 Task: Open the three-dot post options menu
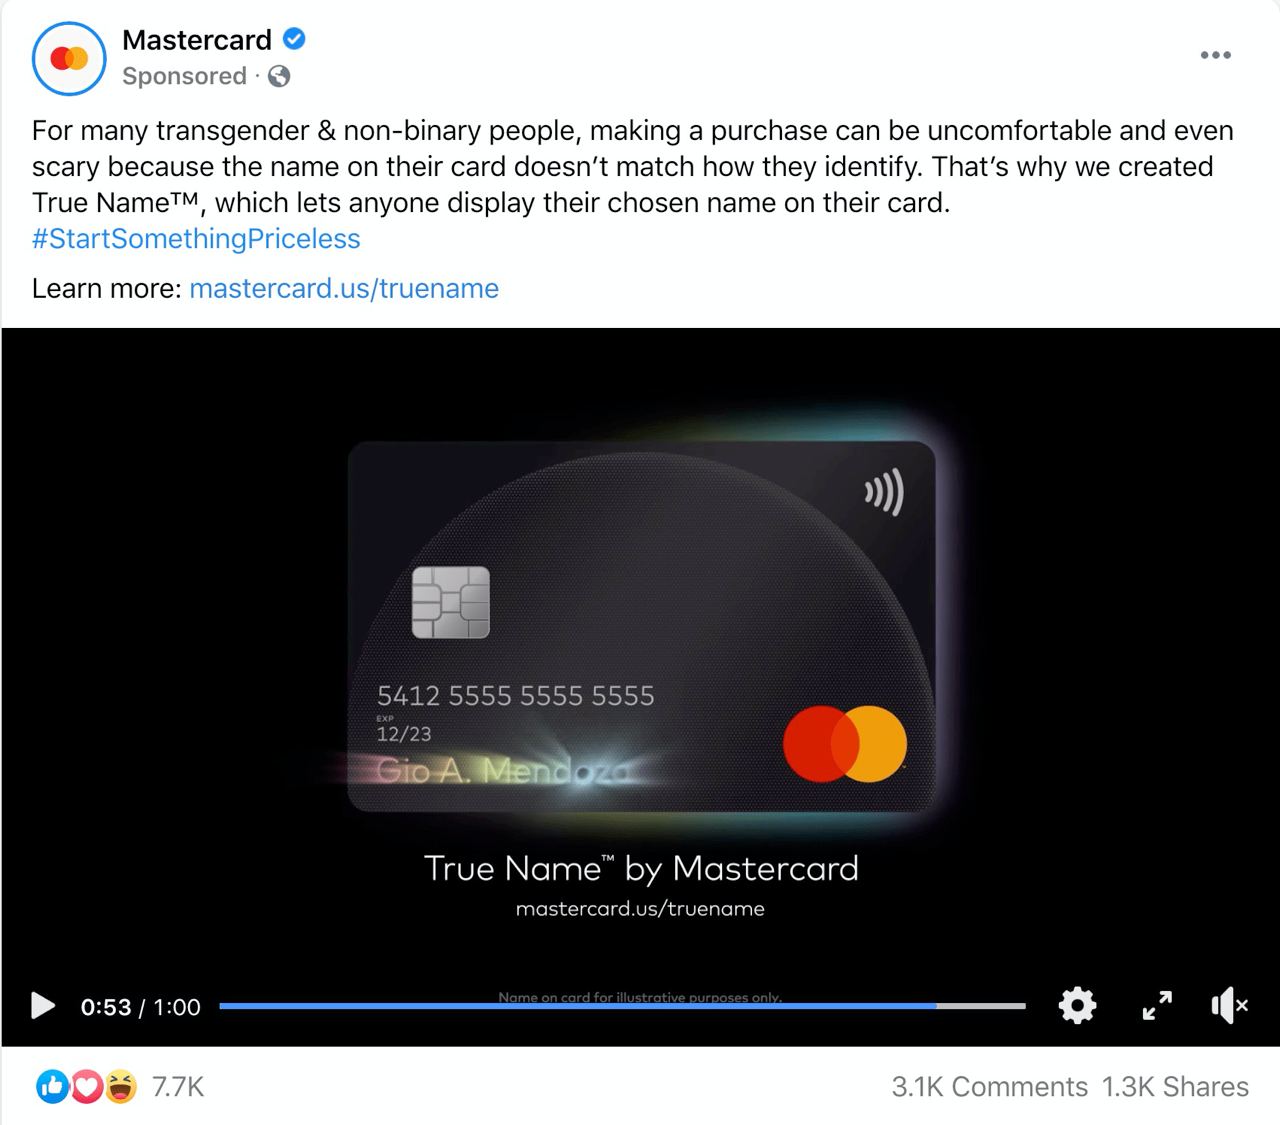[x=1215, y=55]
